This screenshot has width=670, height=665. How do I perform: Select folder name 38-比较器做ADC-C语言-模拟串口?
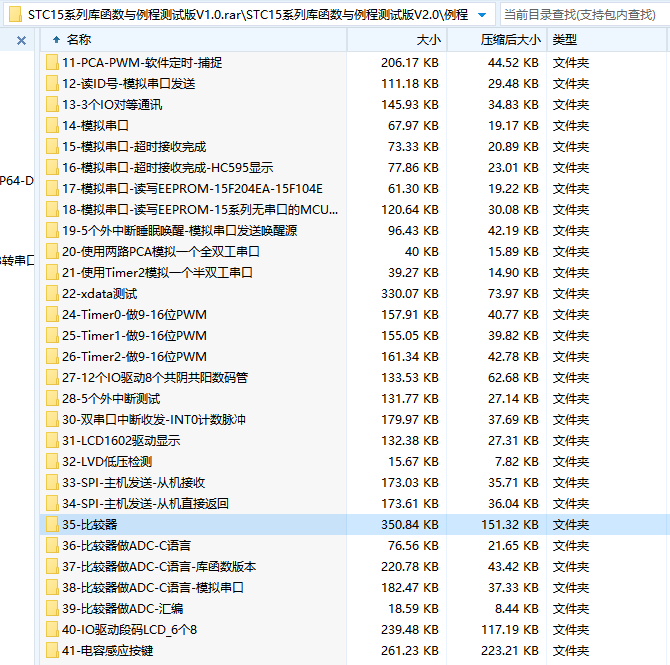[153, 588]
